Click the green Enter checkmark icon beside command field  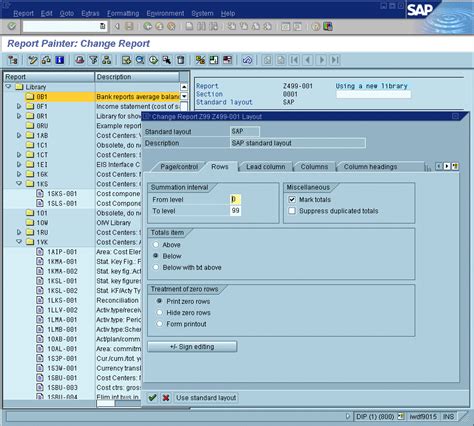12,26
